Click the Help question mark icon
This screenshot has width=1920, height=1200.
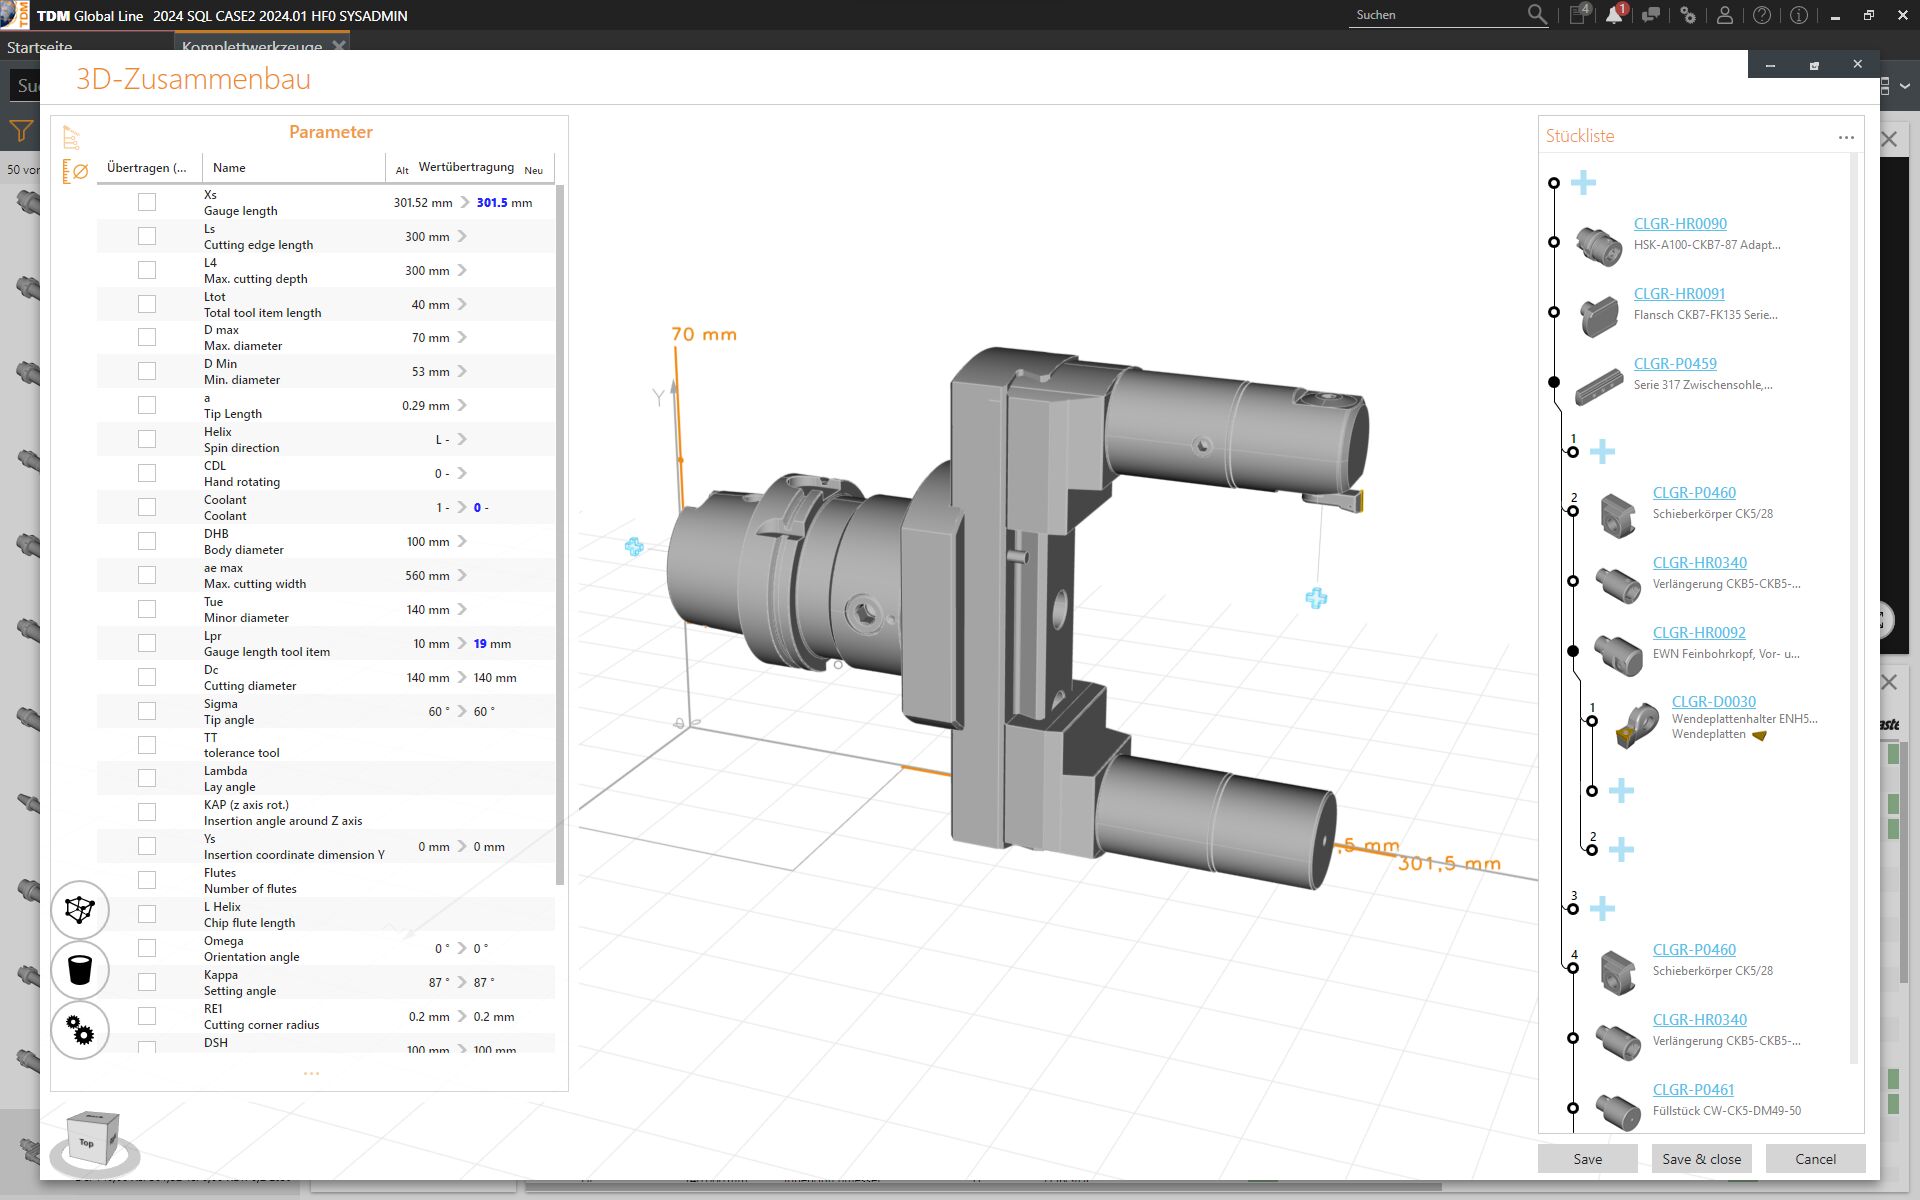(1763, 15)
